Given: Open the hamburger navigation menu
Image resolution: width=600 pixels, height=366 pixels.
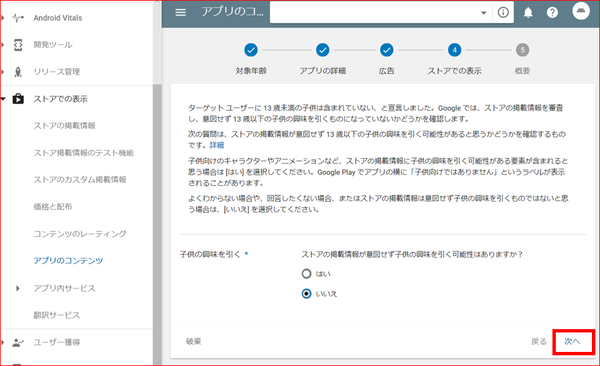Looking at the screenshot, I should point(180,13).
